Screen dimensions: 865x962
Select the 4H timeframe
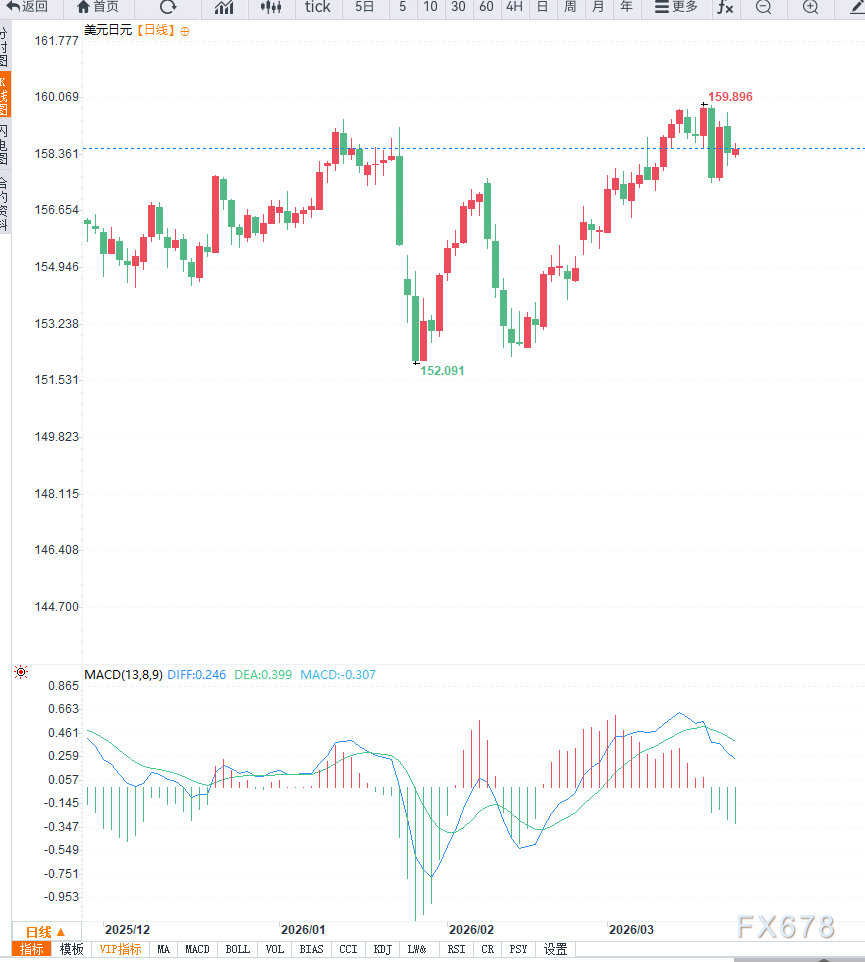tap(514, 7)
